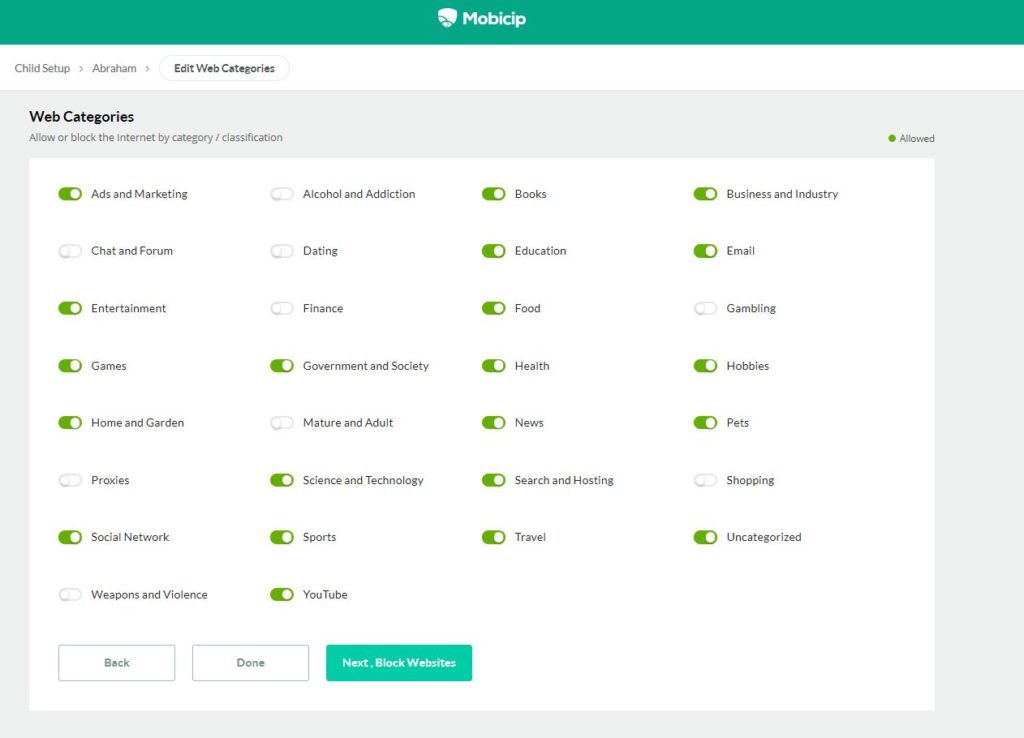The height and width of the screenshot is (738, 1024).
Task: Enable the Chat and Forum category
Action: [x=70, y=251]
